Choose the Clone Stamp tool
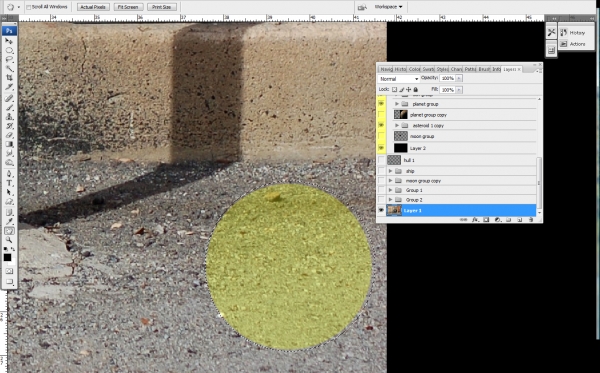The width and height of the screenshot is (600, 373). click(9, 117)
